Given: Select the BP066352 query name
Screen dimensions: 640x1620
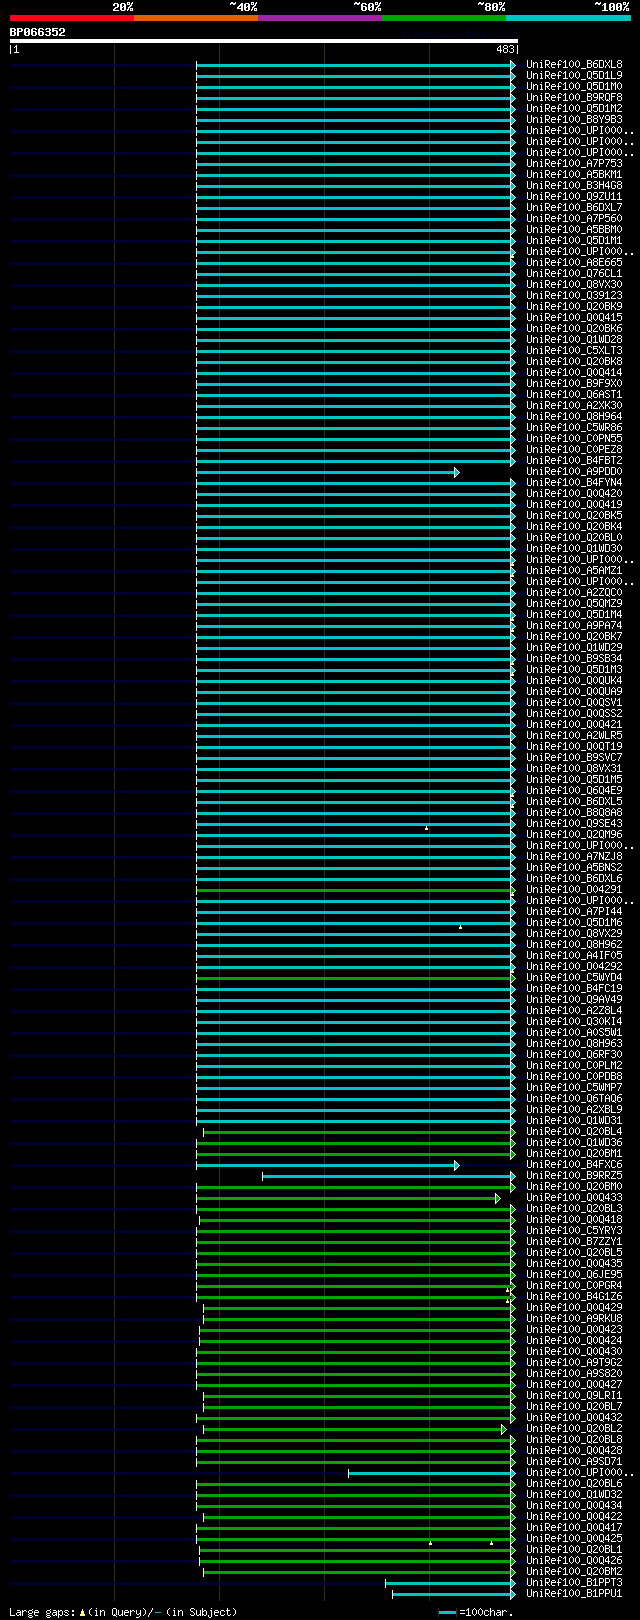Looking at the screenshot, I should click(38, 32).
